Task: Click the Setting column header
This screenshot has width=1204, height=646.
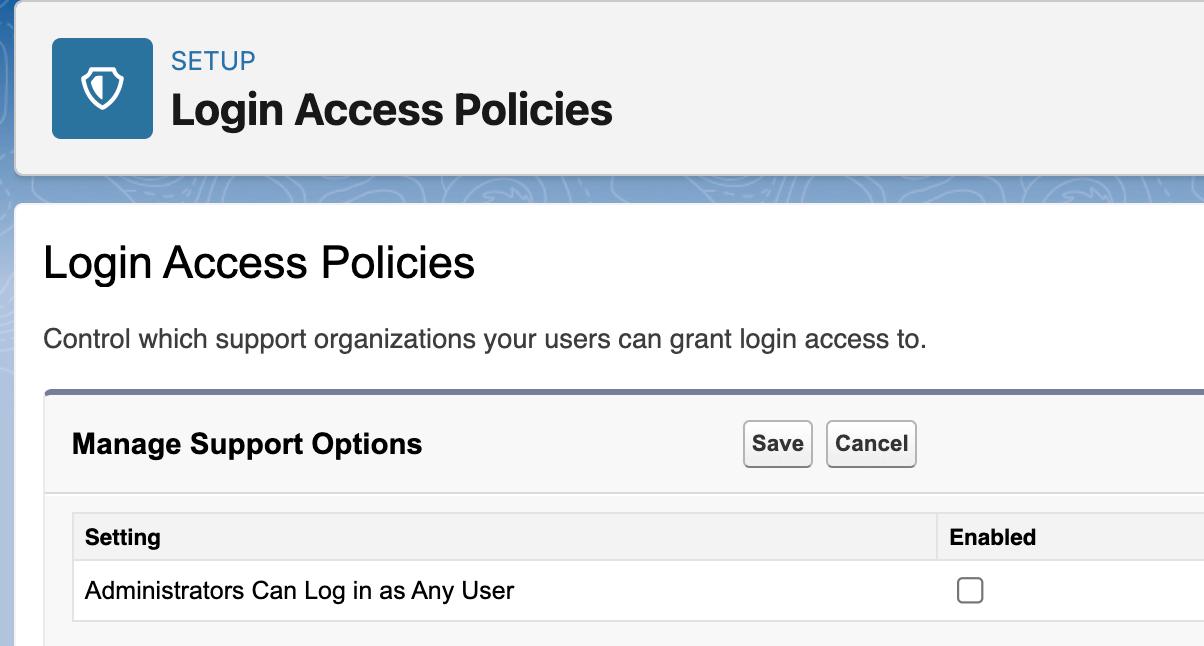Action: point(123,537)
